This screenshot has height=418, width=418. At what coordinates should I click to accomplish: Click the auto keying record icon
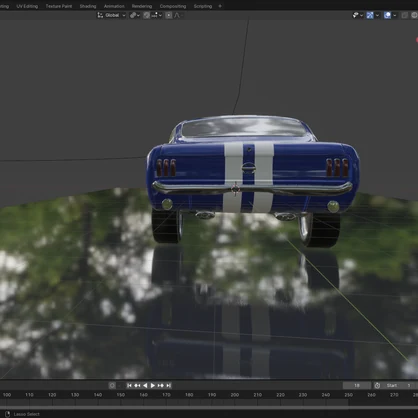[x=112, y=385]
